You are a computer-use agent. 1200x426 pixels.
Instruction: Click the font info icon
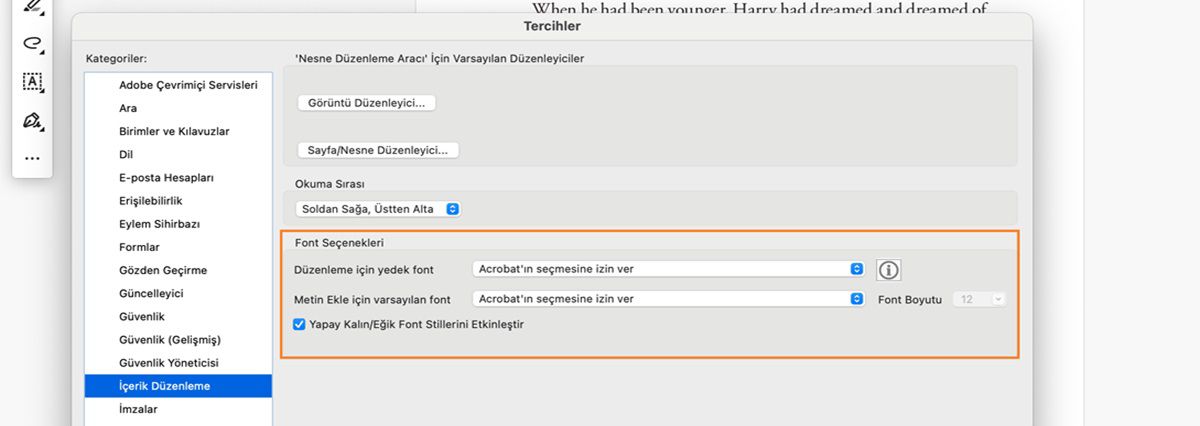pyautogui.click(x=889, y=270)
